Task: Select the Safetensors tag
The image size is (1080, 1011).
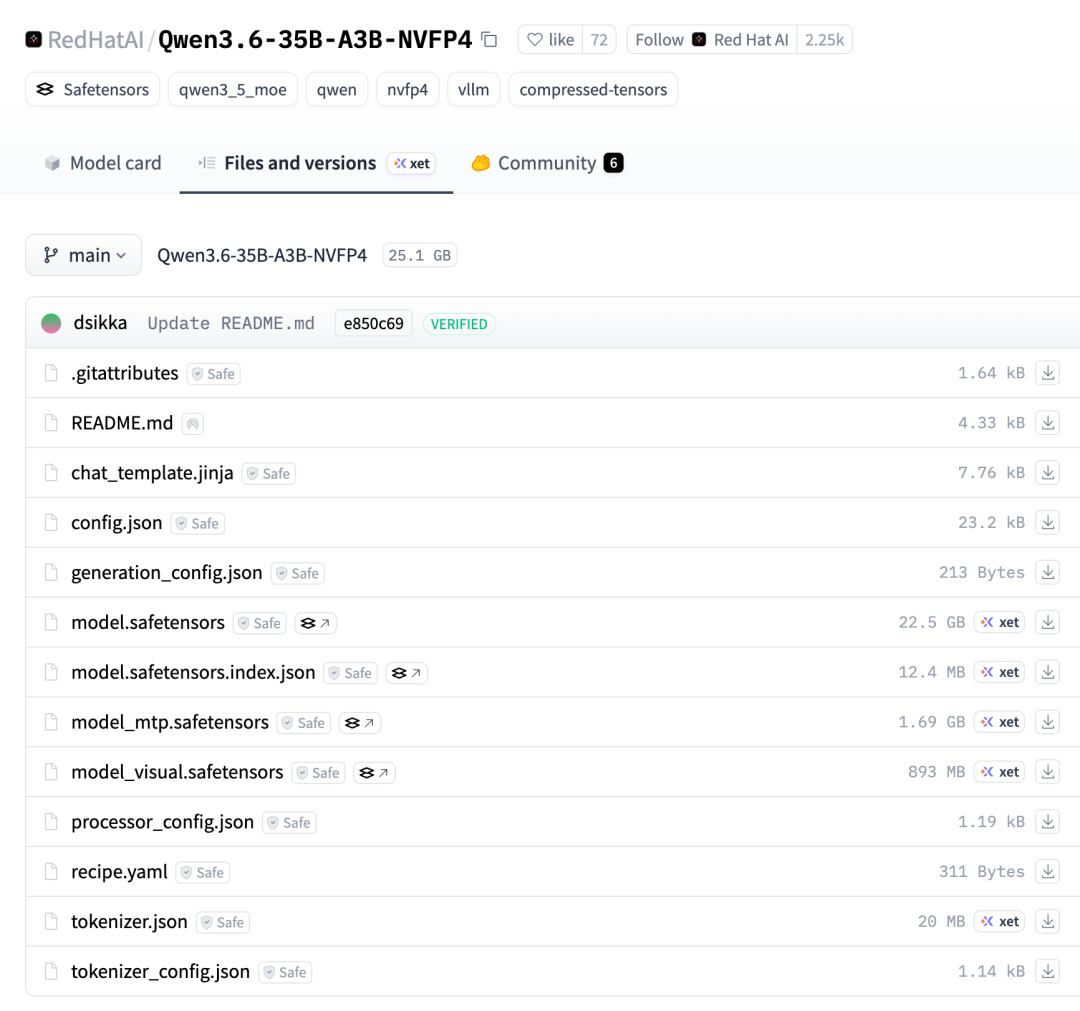Action: (92, 90)
